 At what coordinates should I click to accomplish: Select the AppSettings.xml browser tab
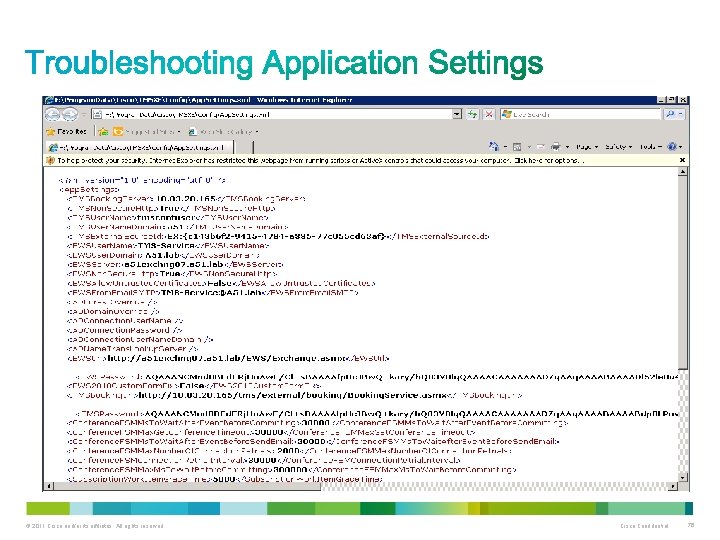pos(140,147)
